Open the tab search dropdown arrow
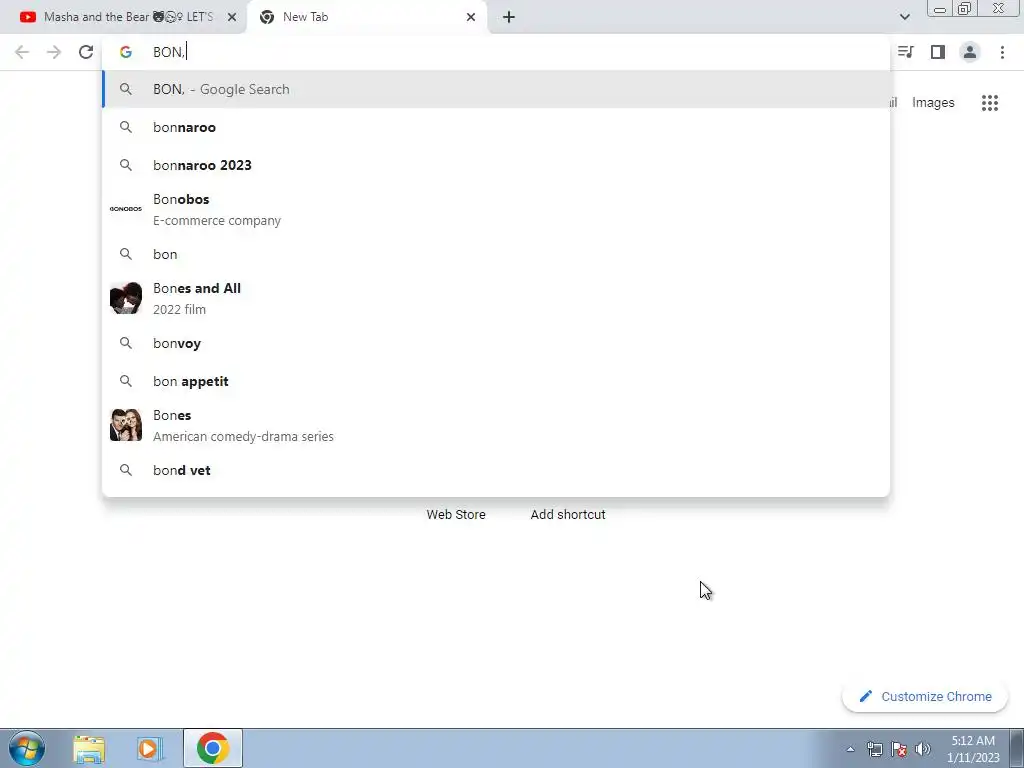The width and height of the screenshot is (1024, 768). coord(904,17)
